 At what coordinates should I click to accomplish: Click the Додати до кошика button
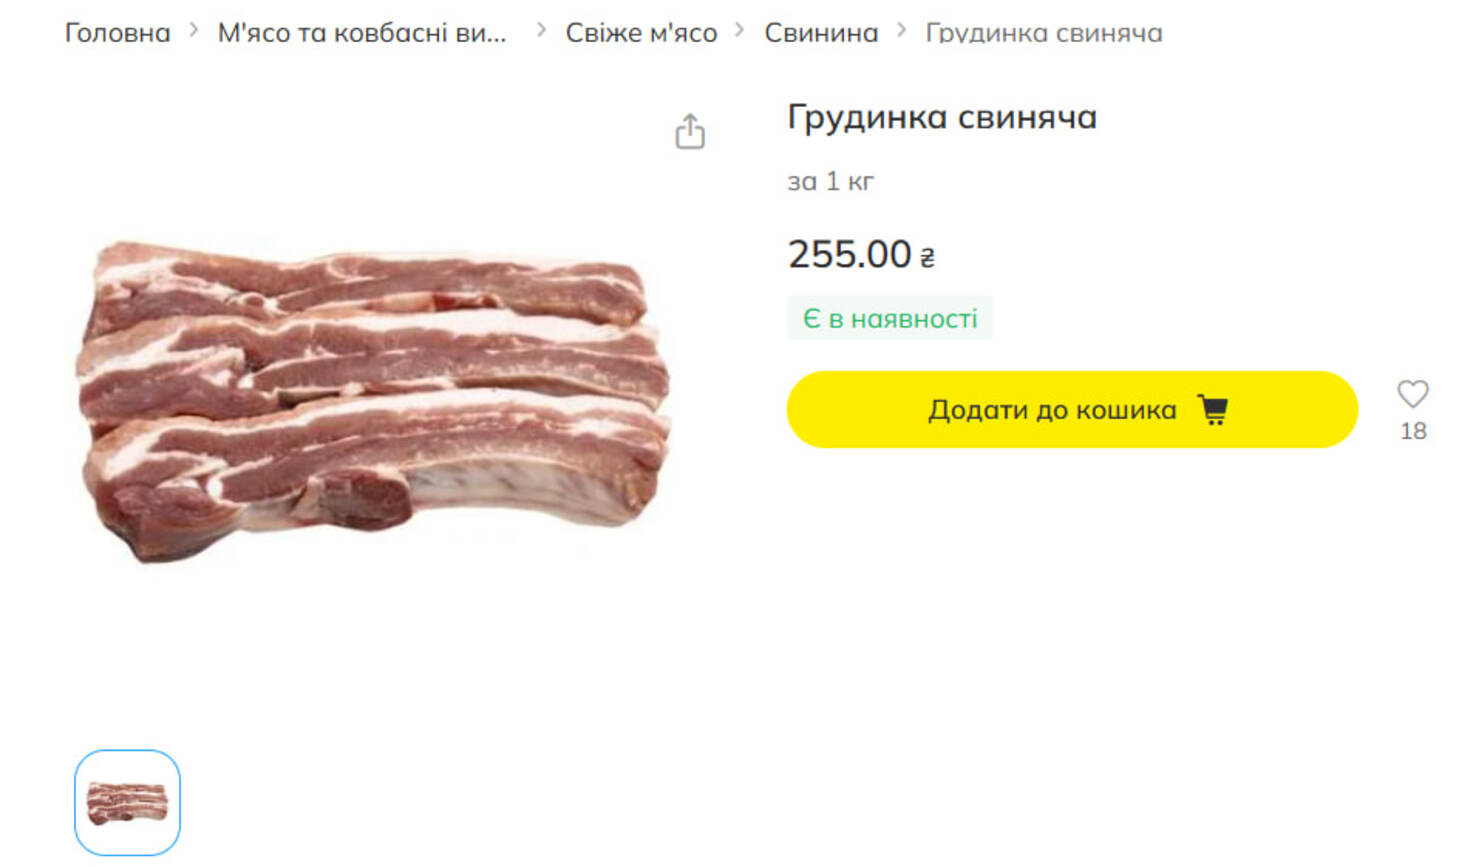(x=1072, y=409)
